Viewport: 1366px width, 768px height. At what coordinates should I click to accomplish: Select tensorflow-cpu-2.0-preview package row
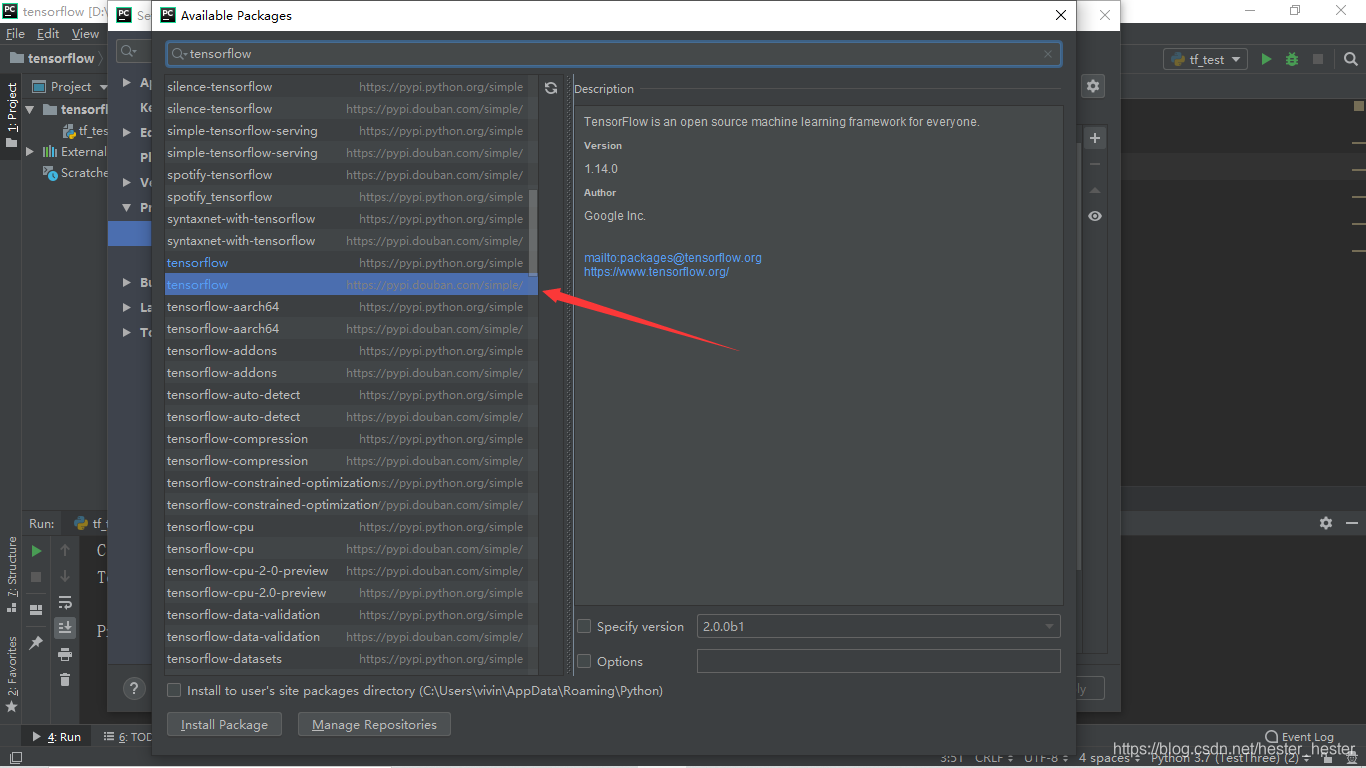coord(351,593)
